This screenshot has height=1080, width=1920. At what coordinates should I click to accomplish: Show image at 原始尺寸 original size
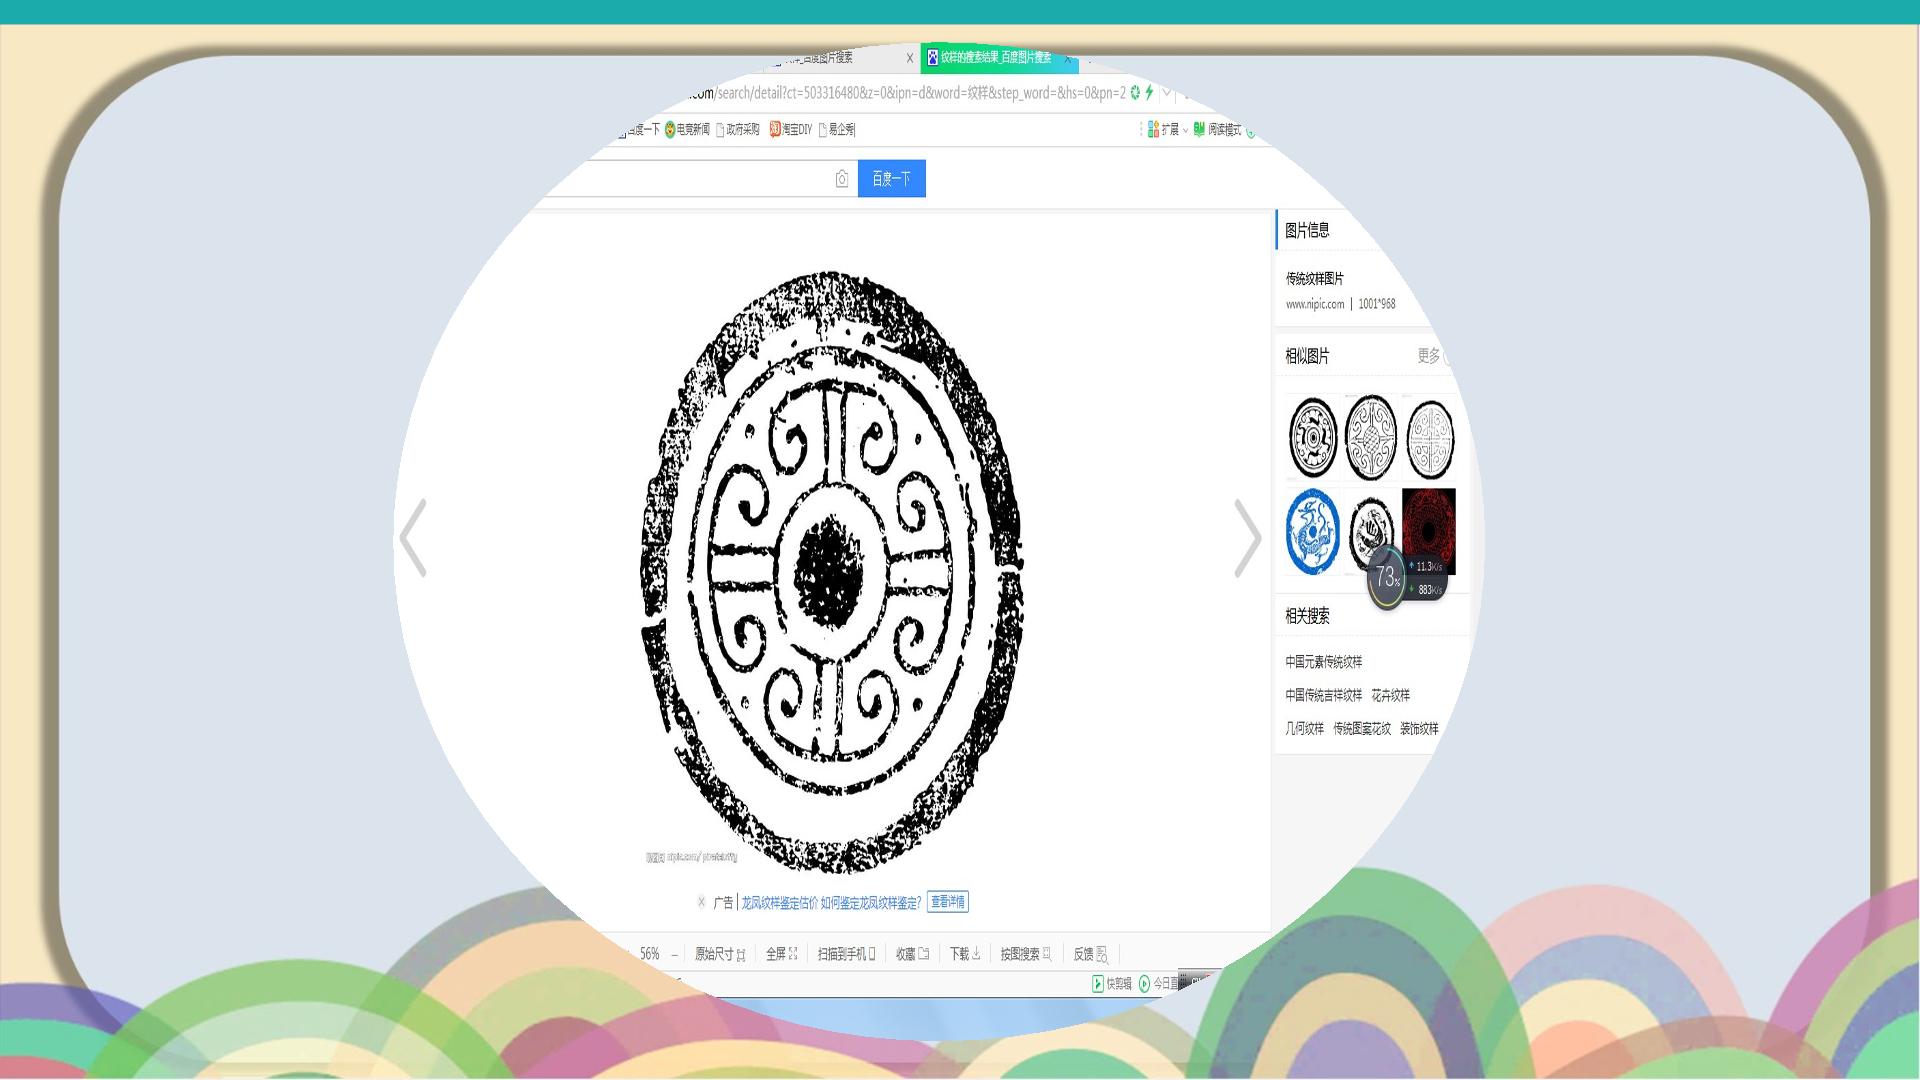(x=720, y=954)
